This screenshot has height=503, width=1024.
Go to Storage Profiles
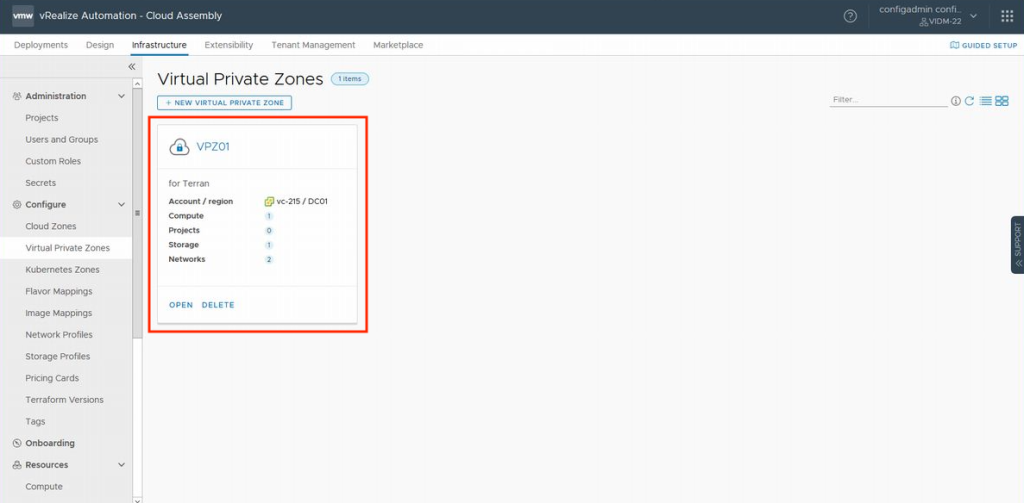[x=57, y=357]
